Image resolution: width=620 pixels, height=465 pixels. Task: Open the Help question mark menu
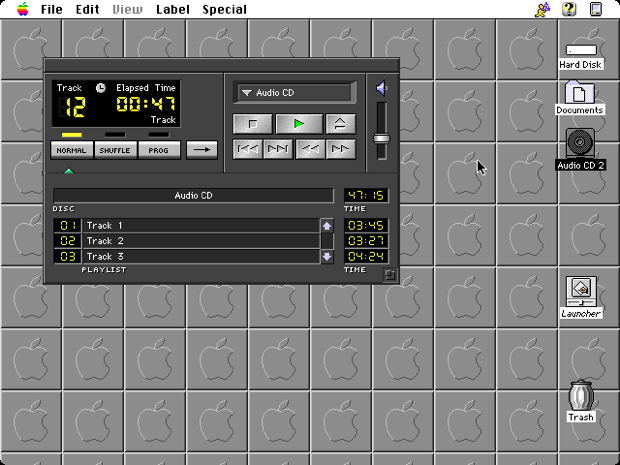(569, 9)
